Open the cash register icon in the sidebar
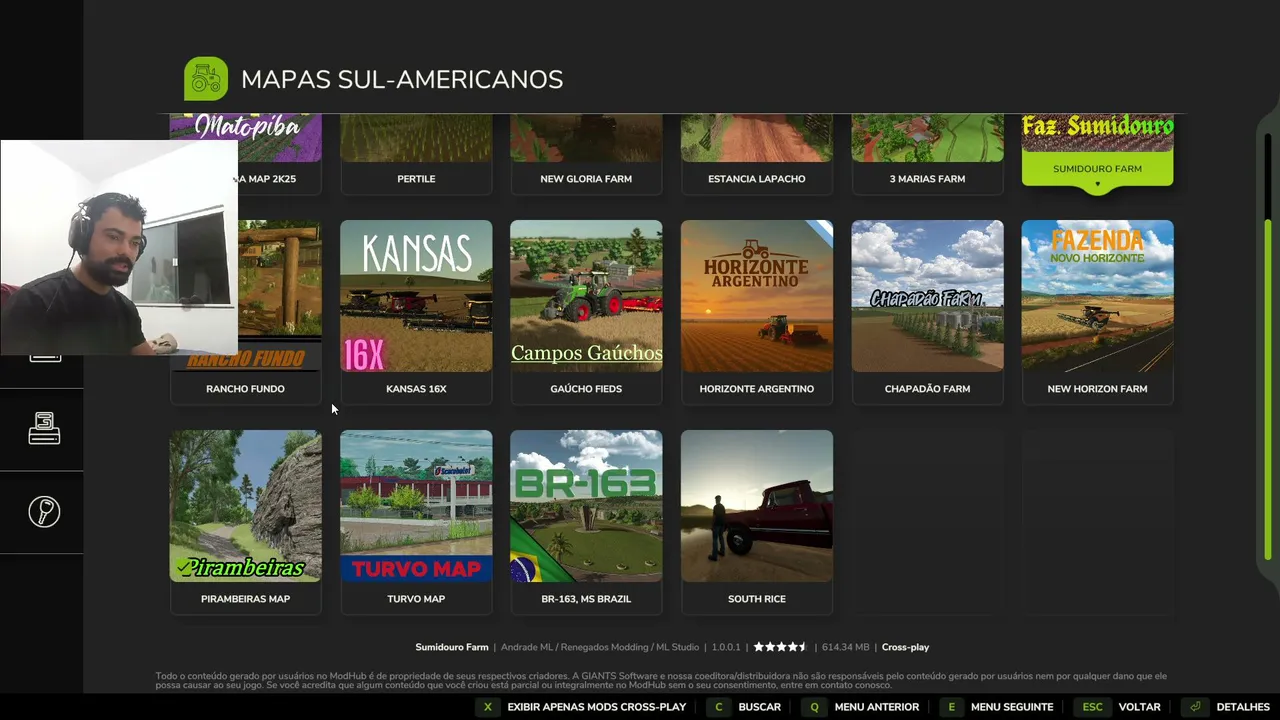Screen dimensions: 1280x720 44,429
